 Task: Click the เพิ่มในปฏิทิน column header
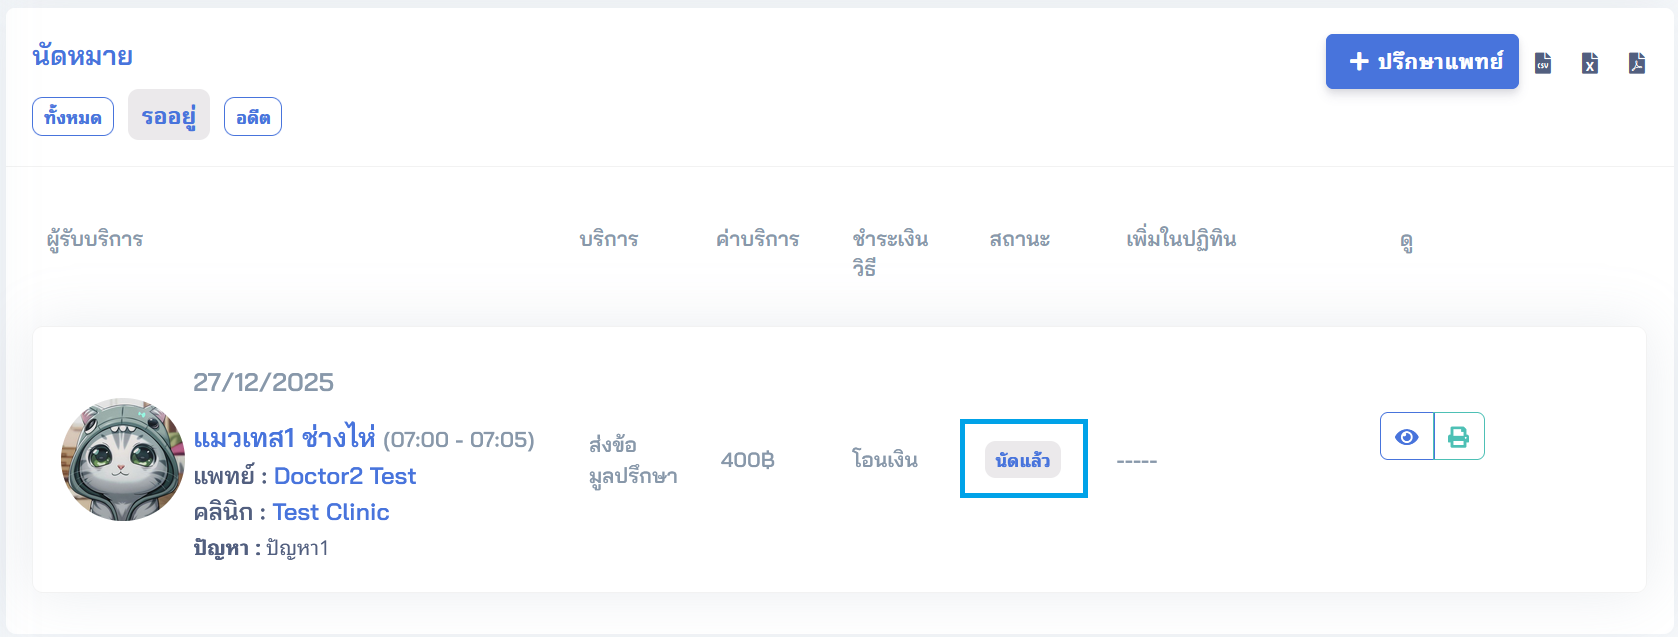click(1181, 239)
